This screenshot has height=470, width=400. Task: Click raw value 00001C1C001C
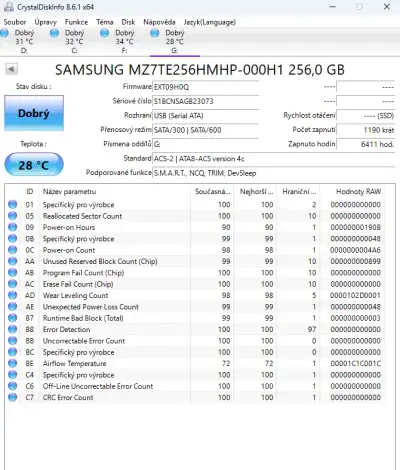tap(355, 363)
